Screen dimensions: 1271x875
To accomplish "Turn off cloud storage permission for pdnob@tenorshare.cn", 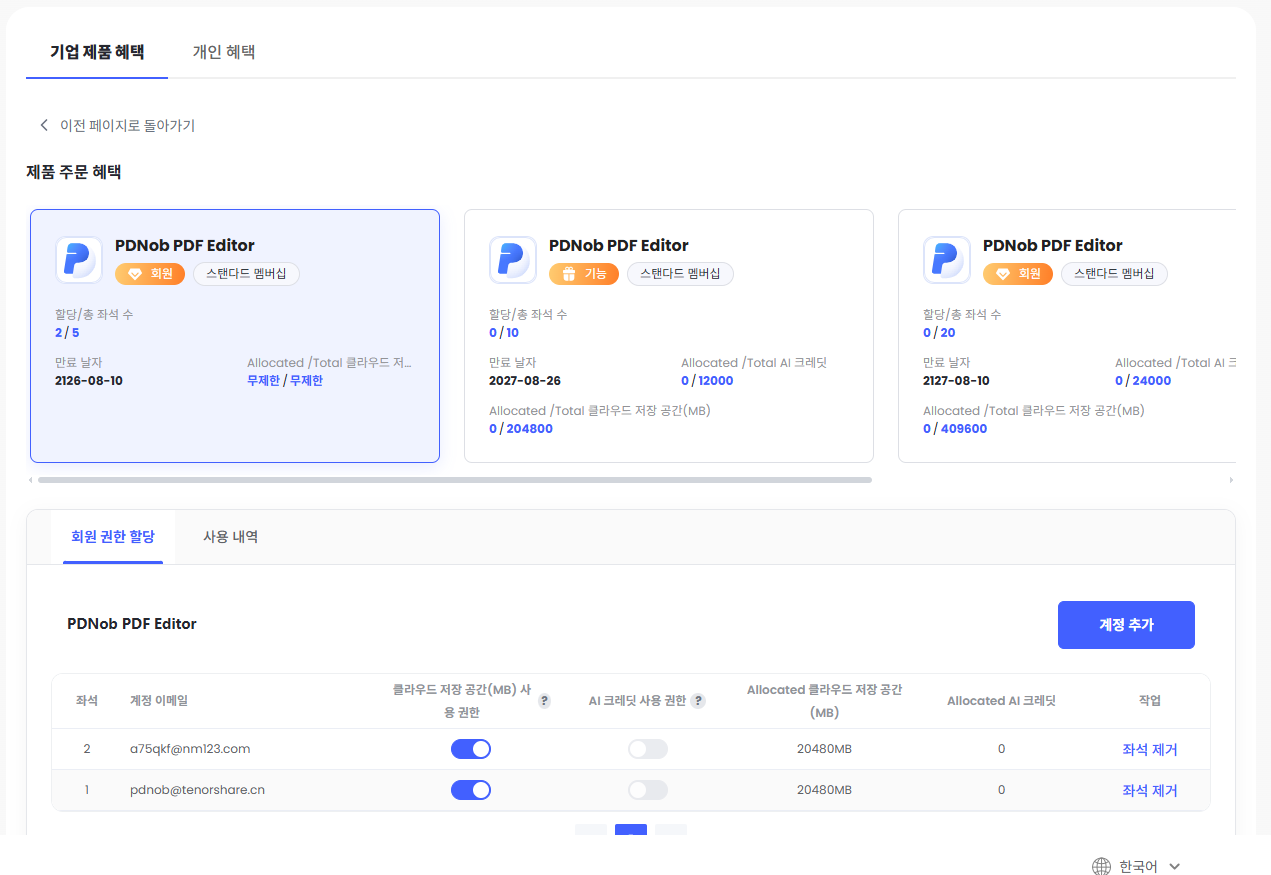I will click(471, 790).
